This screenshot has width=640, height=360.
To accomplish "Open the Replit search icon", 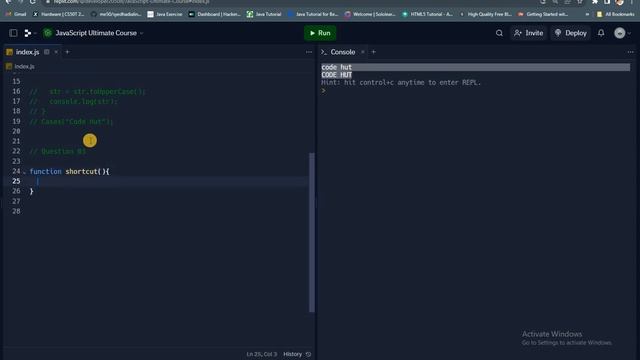I will point(499,33).
